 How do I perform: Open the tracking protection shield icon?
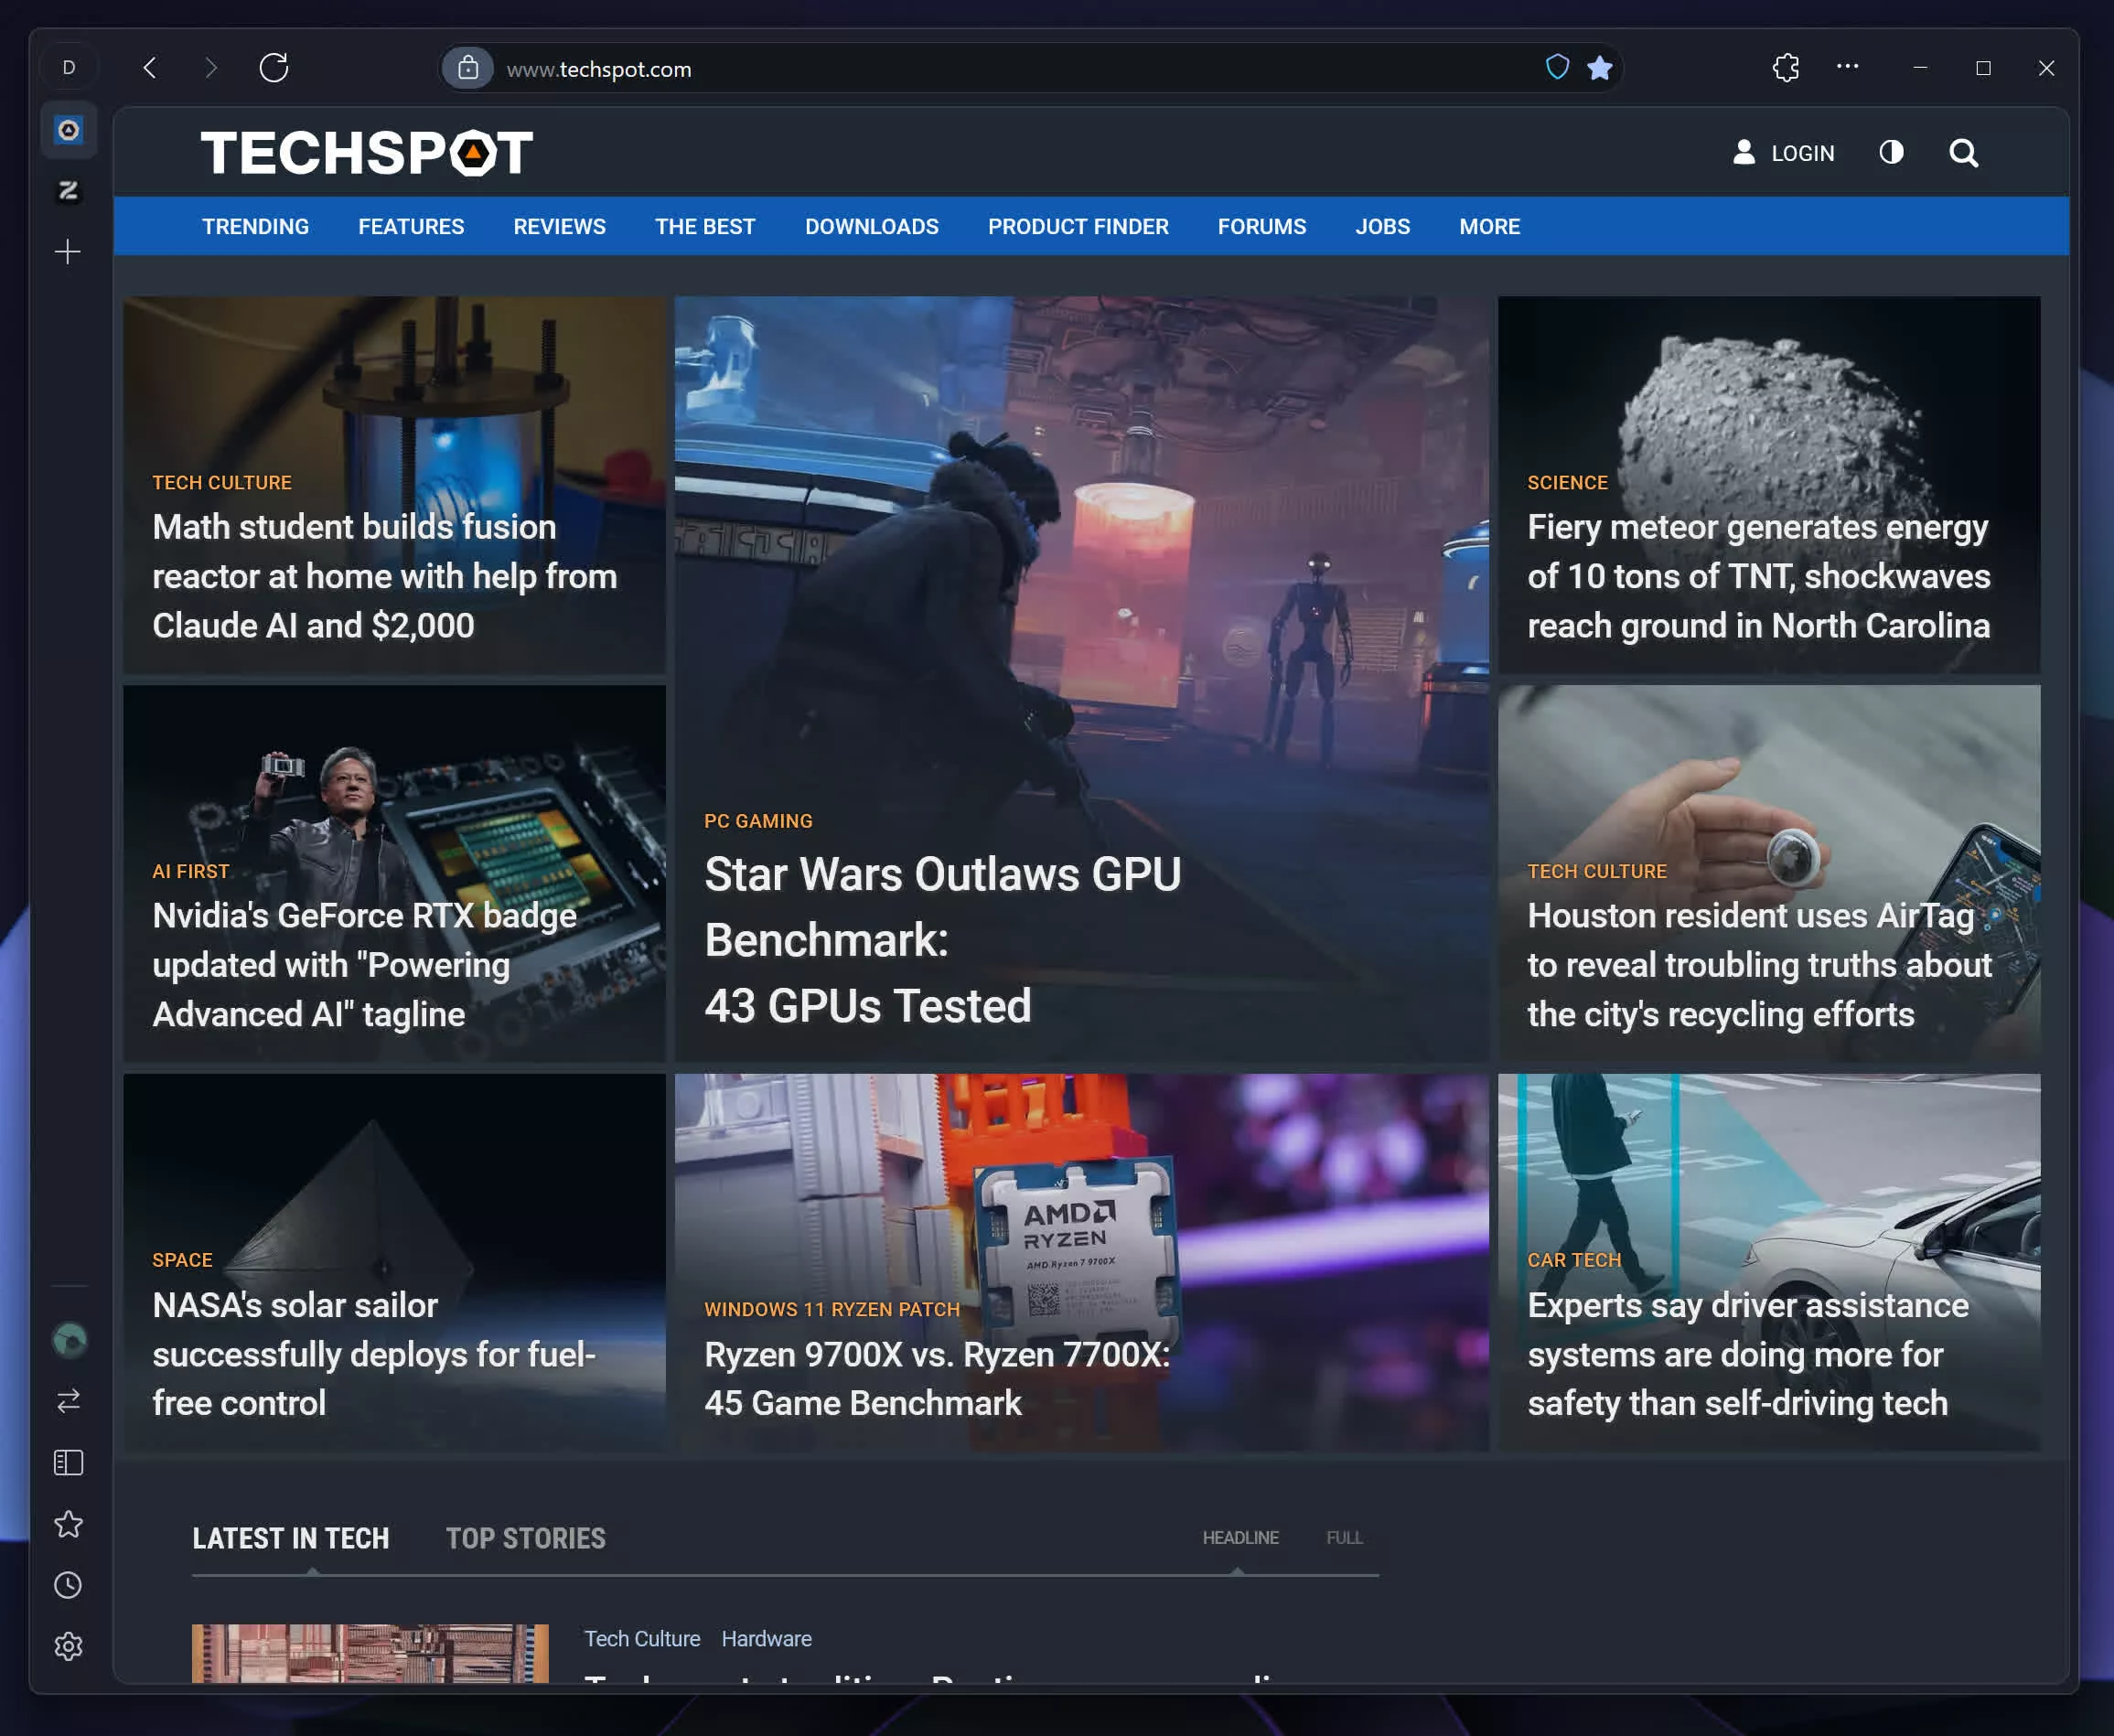[1557, 68]
